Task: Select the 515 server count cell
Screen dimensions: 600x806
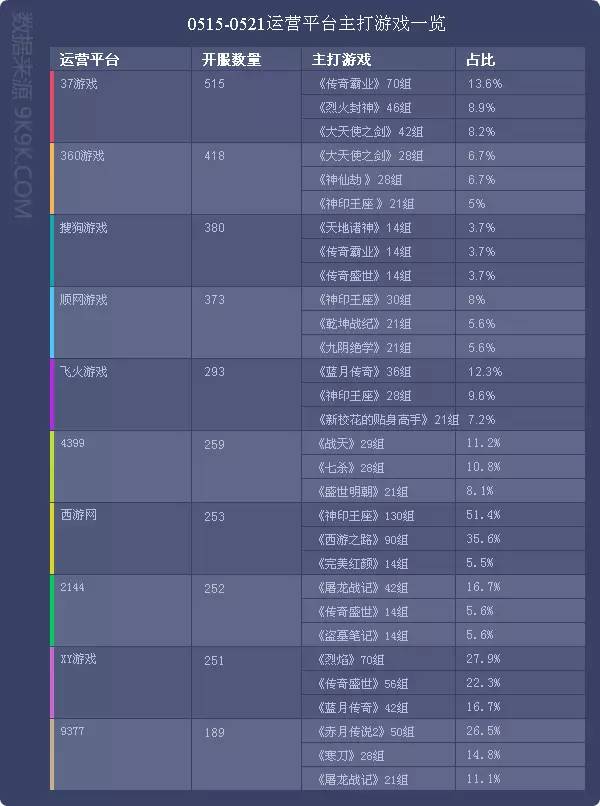Action: coord(213,84)
